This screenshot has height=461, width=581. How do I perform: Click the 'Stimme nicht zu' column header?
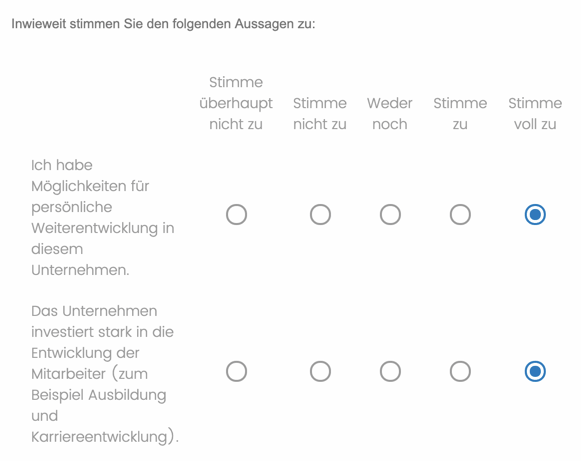click(320, 113)
